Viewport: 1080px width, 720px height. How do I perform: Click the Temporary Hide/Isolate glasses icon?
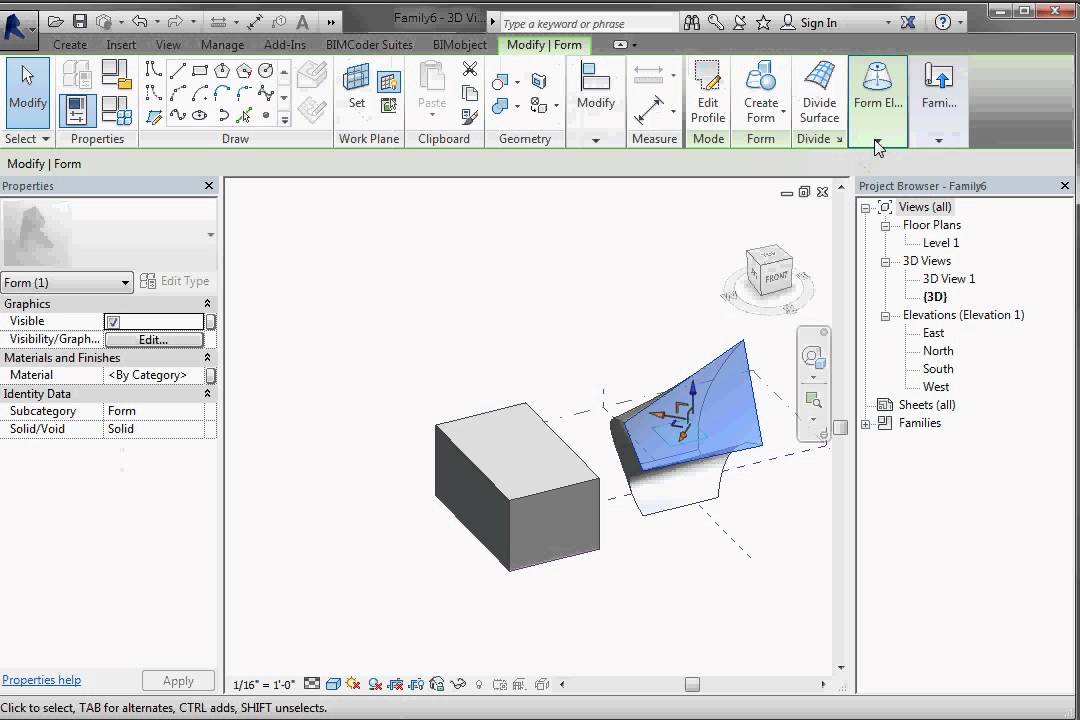click(458, 684)
